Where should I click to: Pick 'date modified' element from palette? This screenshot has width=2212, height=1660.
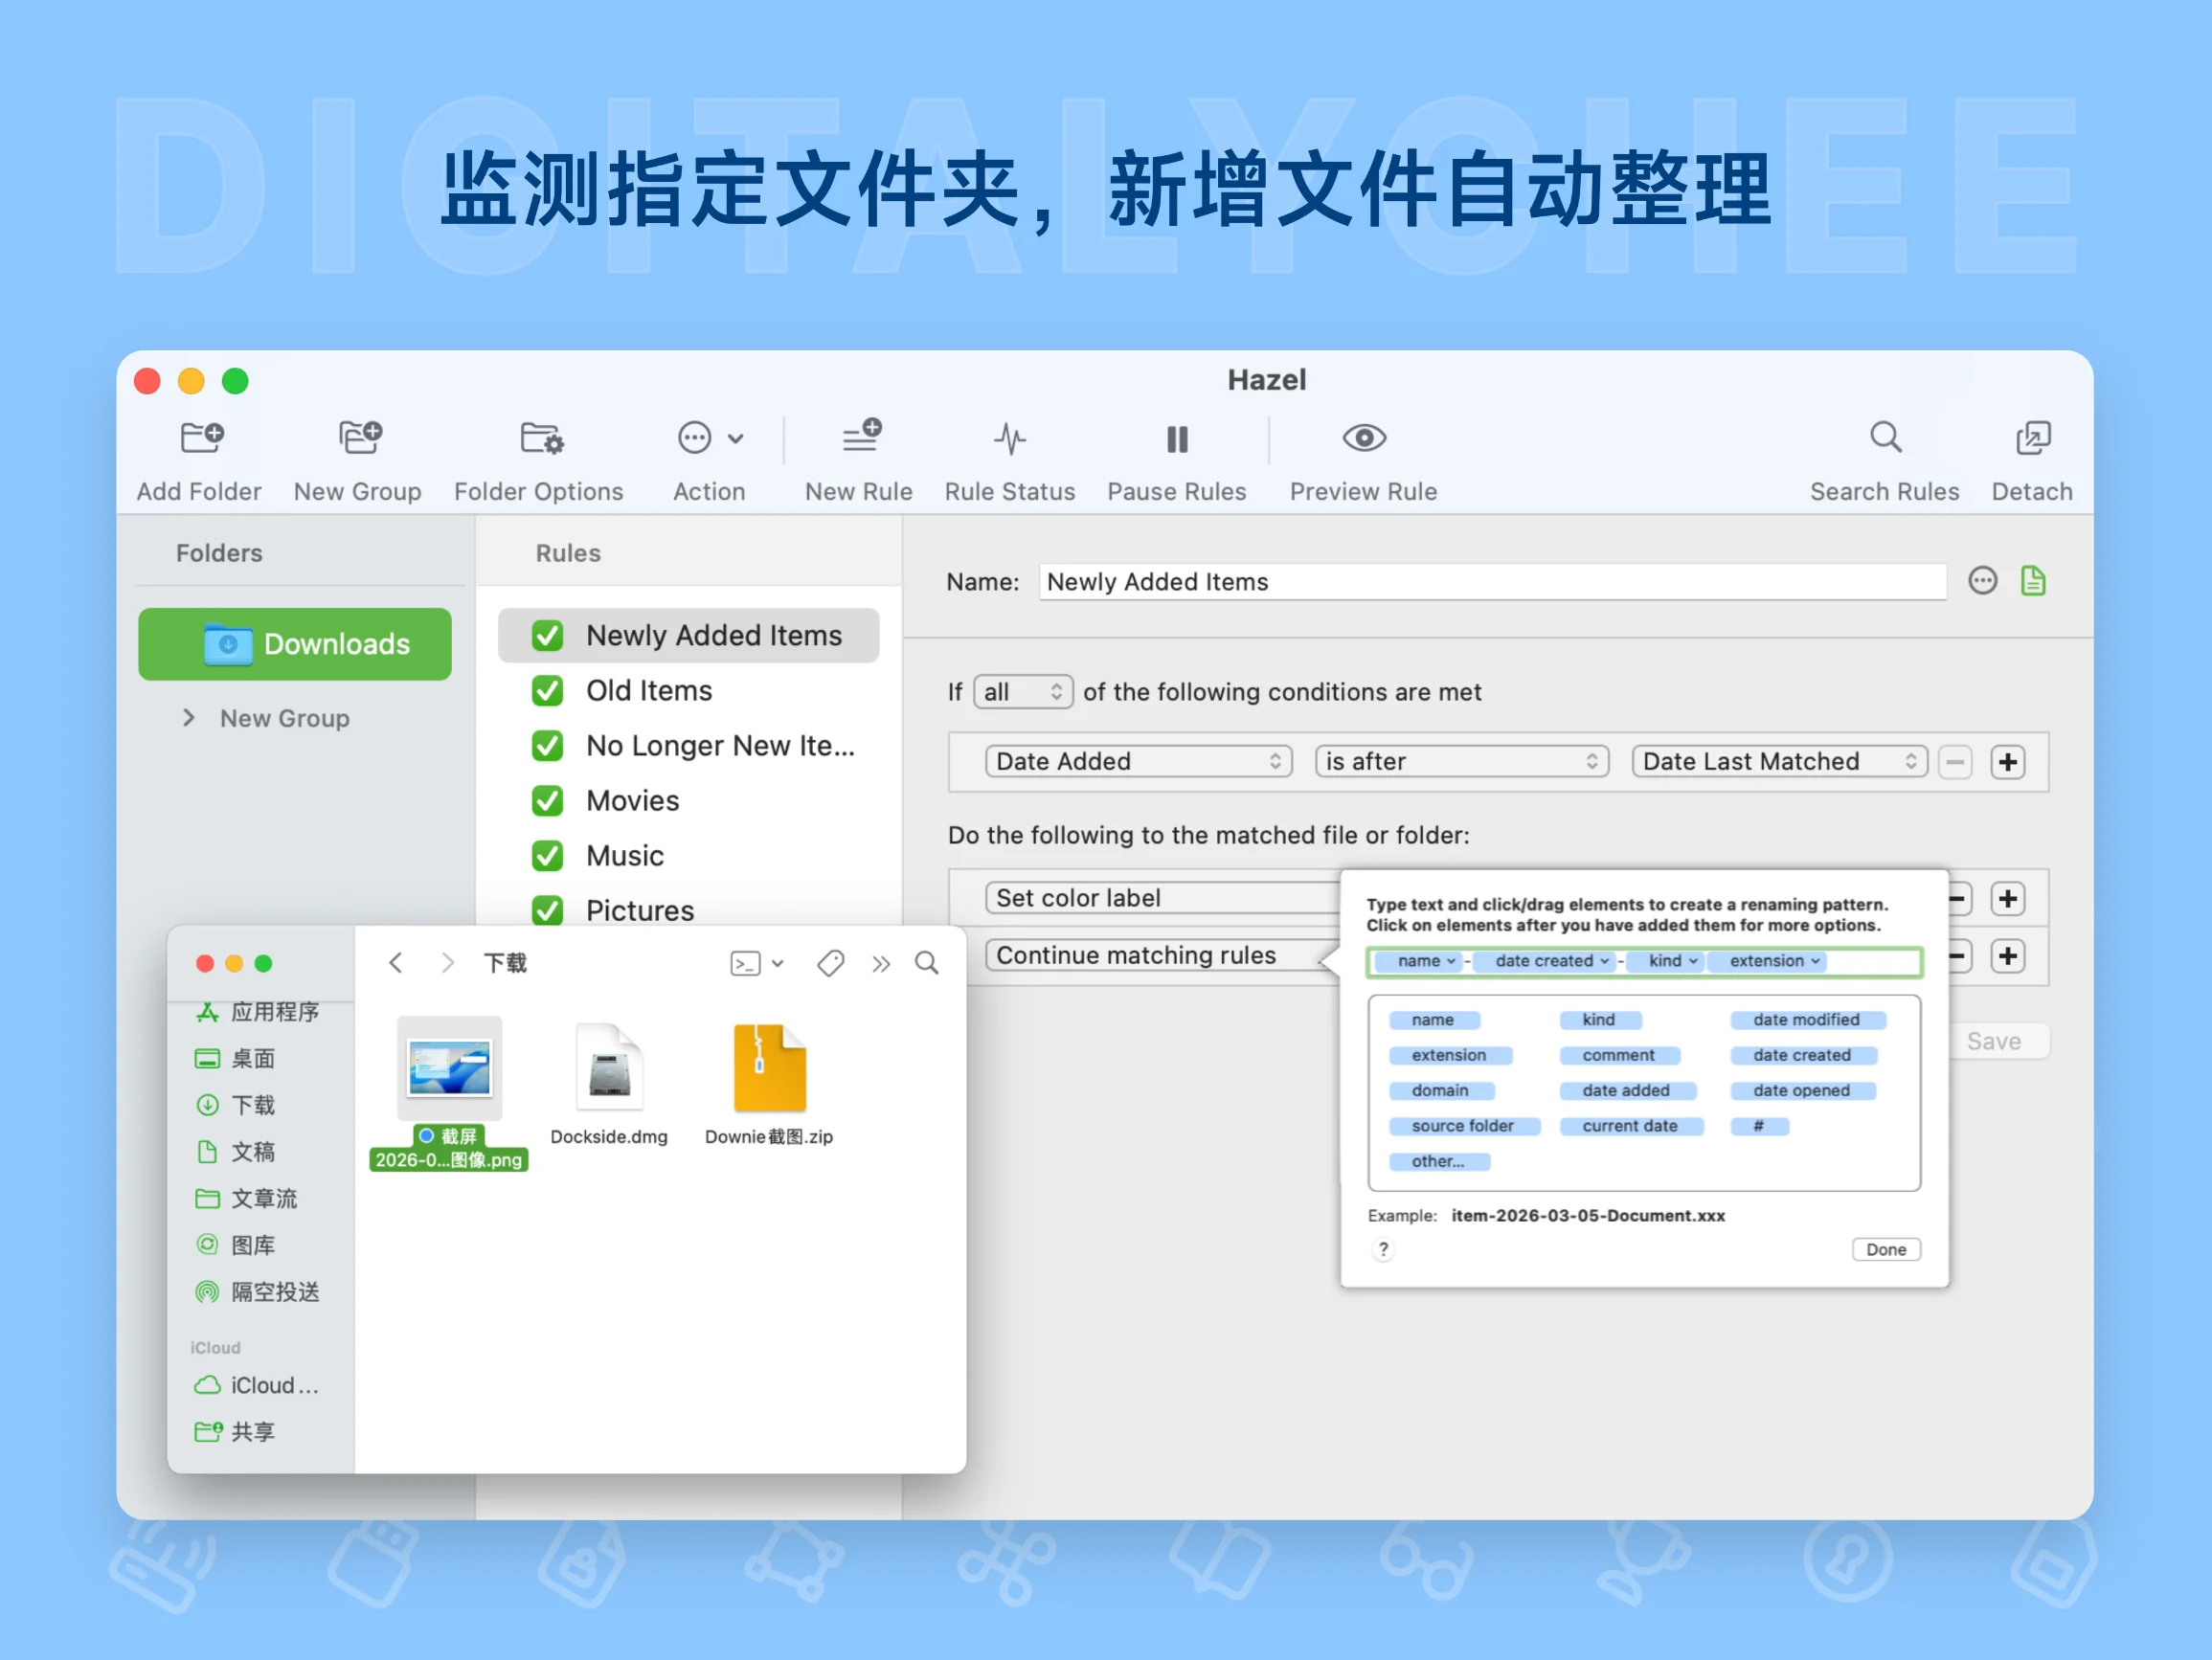pyautogui.click(x=1807, y=1020)
